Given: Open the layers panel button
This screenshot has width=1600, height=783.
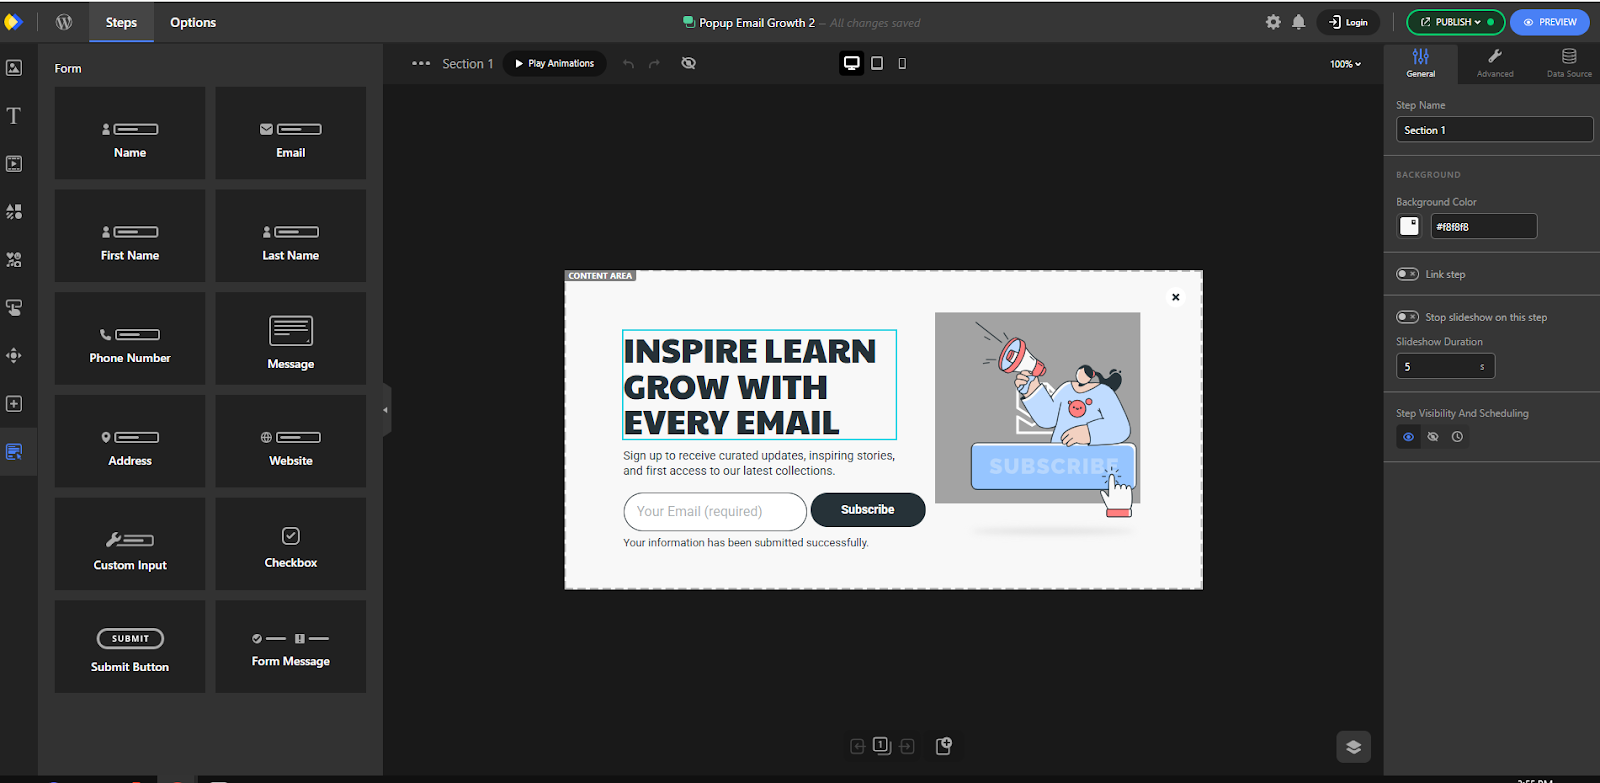Looking at the screenshot, I should pos(1353,746).
